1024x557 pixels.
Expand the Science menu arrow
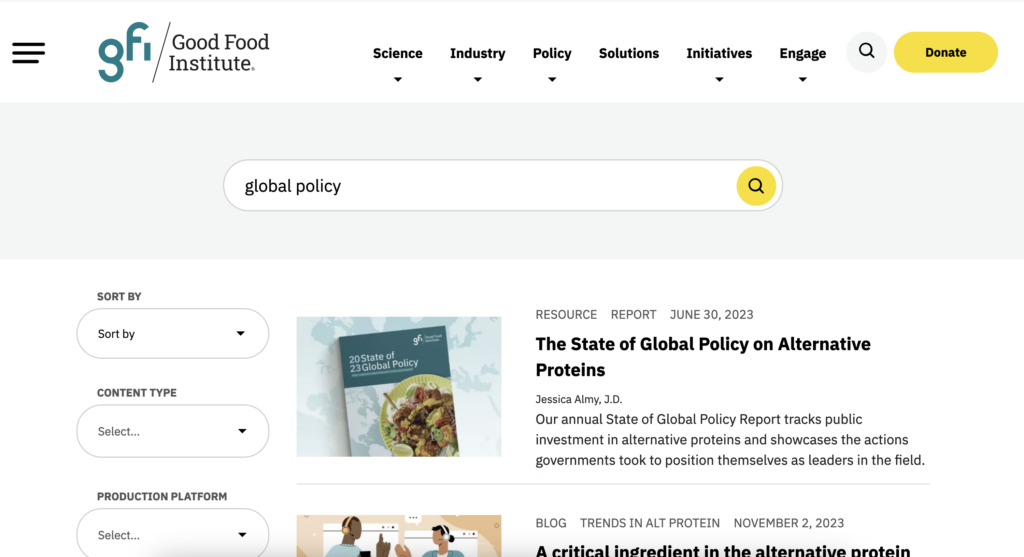click(398, 80)
